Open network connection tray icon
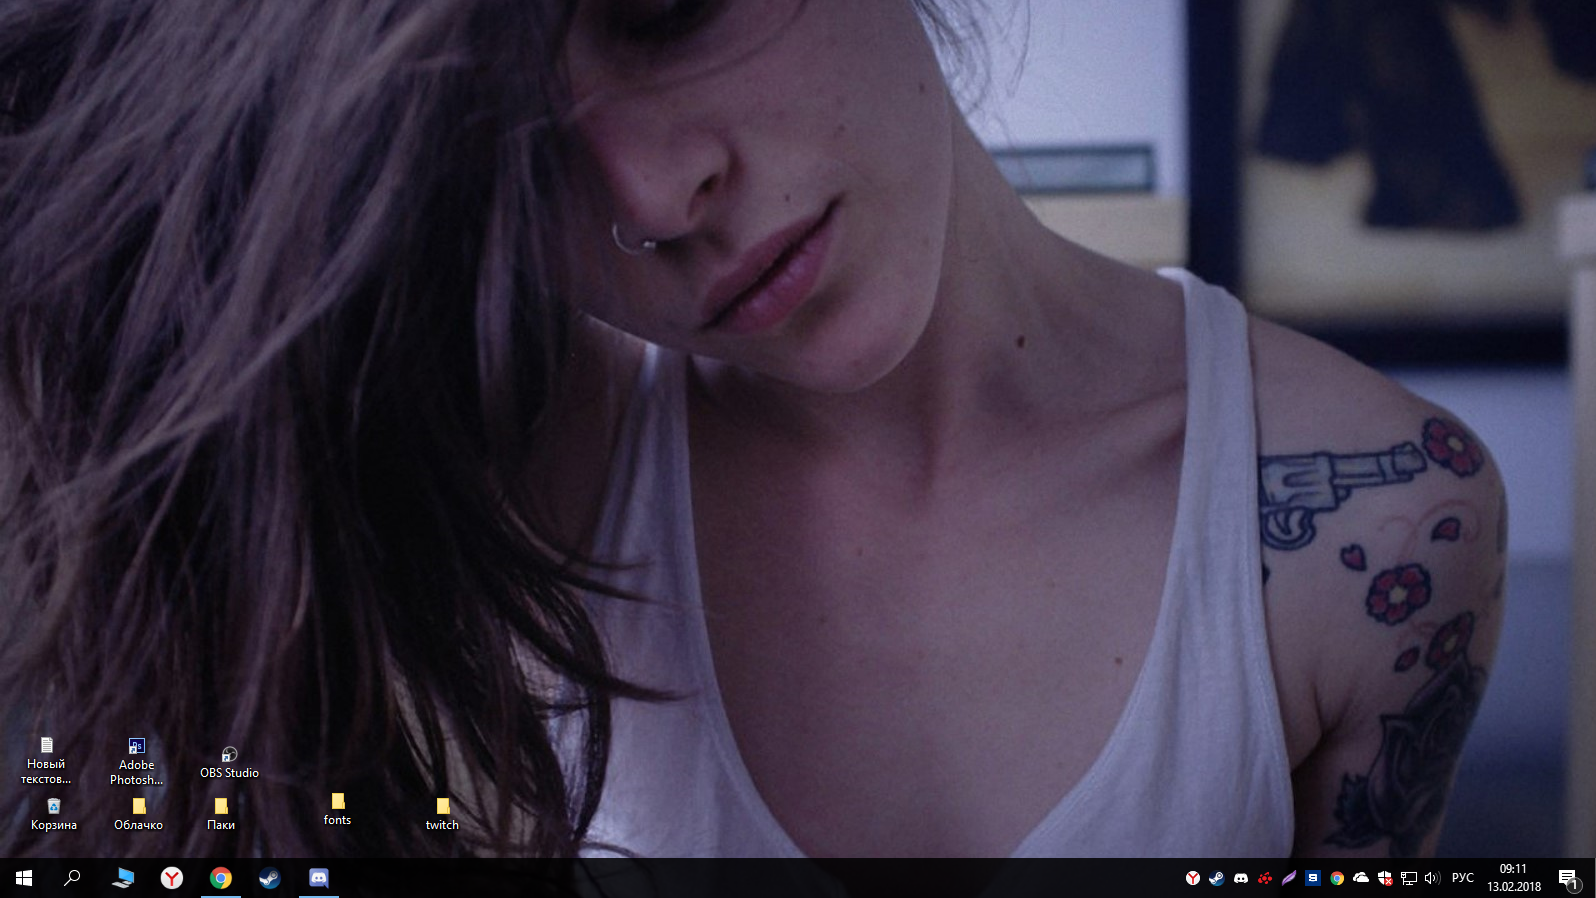Viewport: 1596px width, 898px height. (1409, 878)
